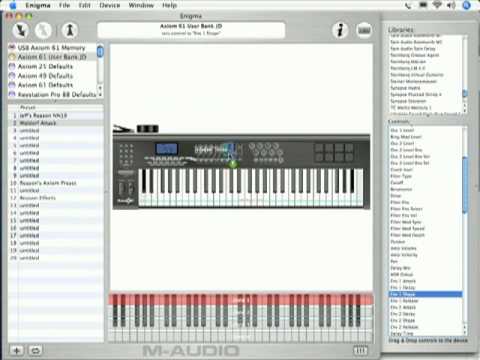Viewport: 480px width, 360px height.
Task: Click the green lit slider on keyboard
Action: pyautogui.click(x=233, y=164)
